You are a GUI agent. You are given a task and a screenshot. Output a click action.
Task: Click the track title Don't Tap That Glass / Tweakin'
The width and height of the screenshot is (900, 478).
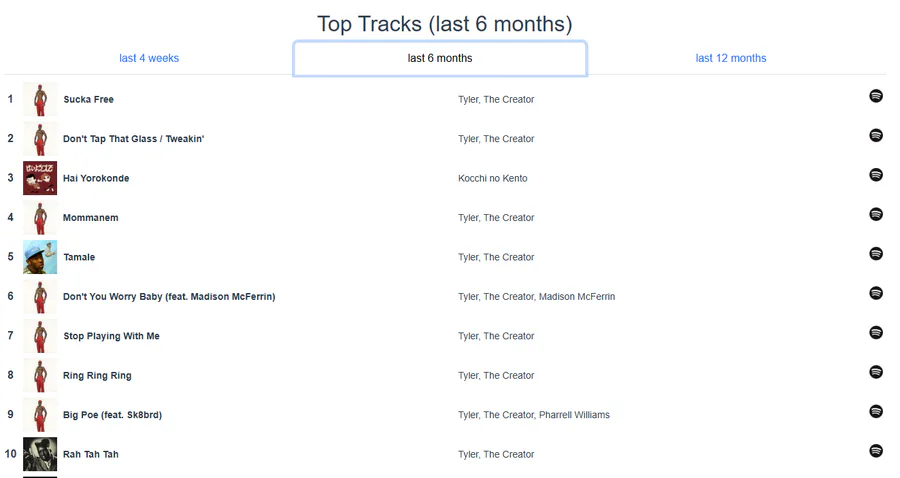134,139
